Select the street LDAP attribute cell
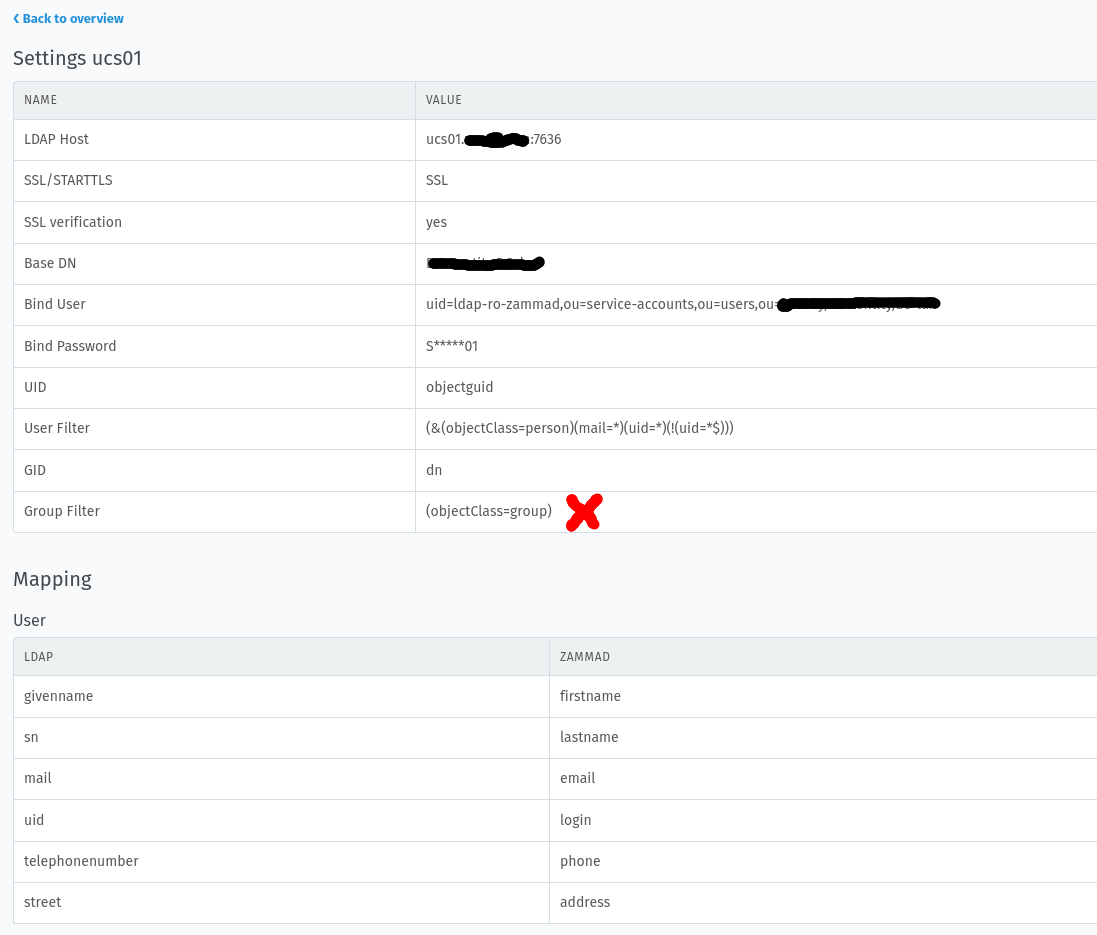 click(43, 902)
